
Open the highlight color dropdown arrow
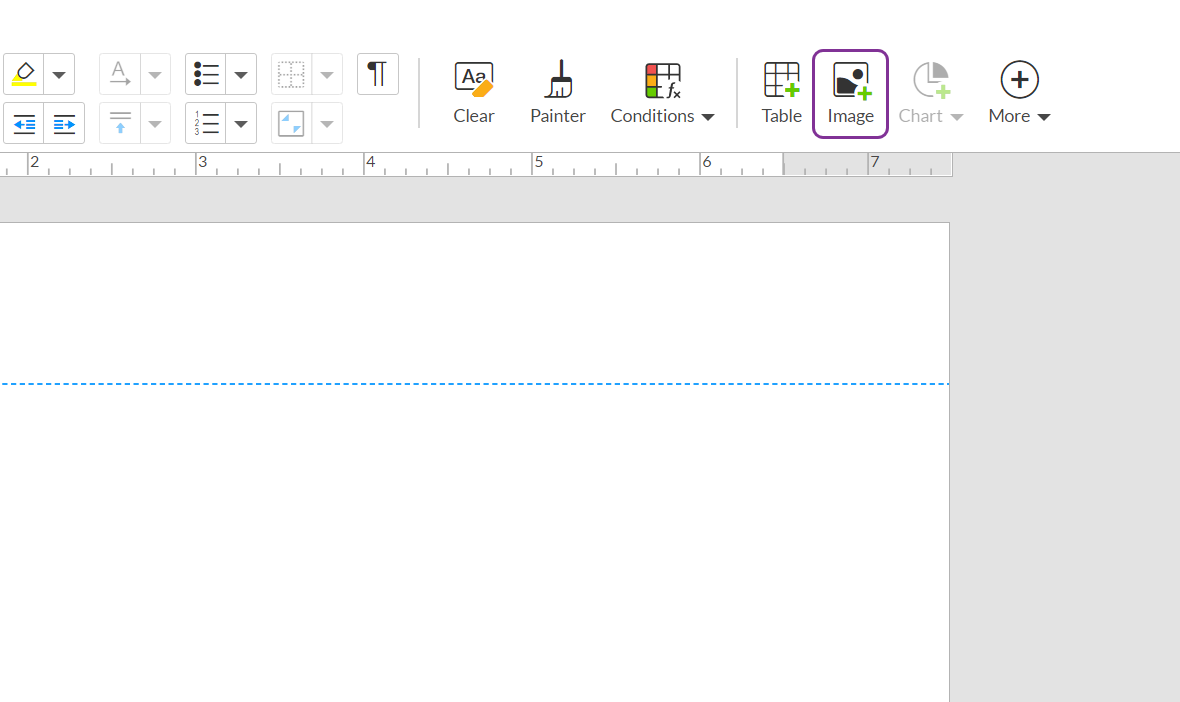coord(59,74)
